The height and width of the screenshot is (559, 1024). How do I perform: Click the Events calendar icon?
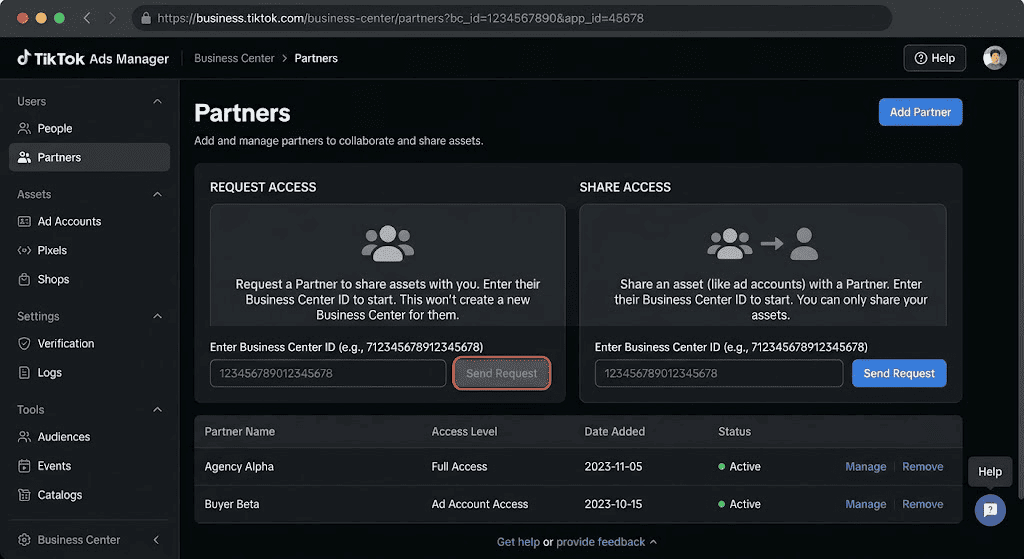[24, 466]
